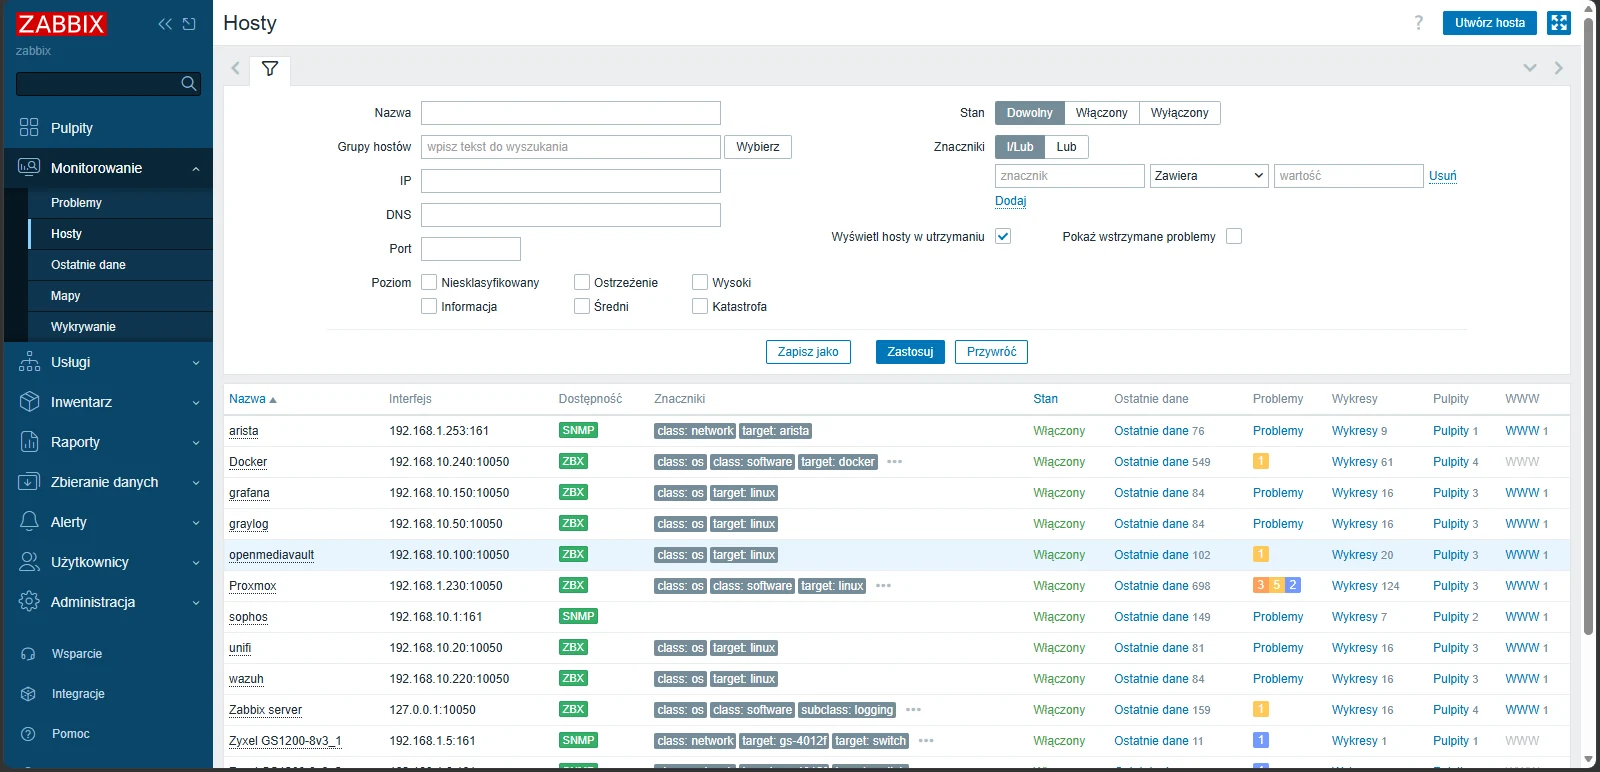Expand the Administracja menu section

[x=196, y=603]
